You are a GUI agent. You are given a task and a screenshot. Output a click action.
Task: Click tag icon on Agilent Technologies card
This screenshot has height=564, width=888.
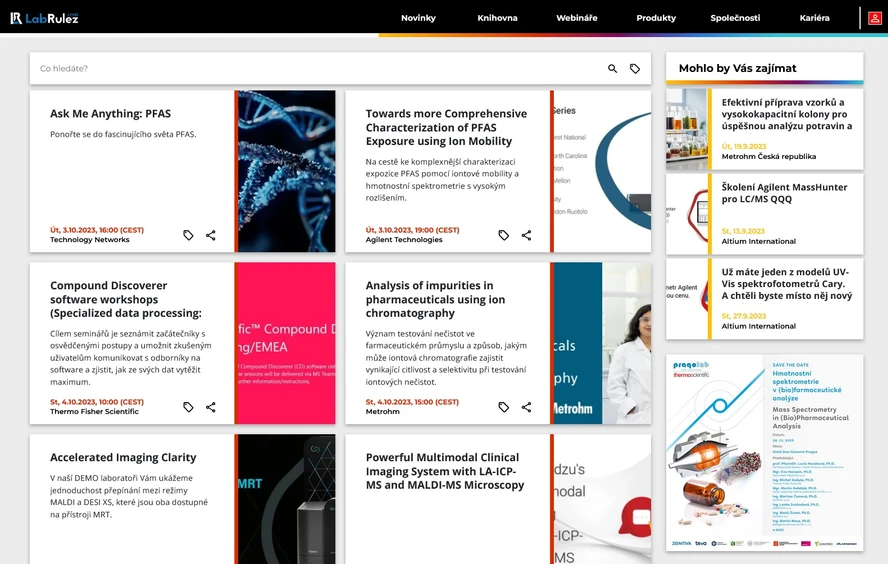click(x=503, y=235)
